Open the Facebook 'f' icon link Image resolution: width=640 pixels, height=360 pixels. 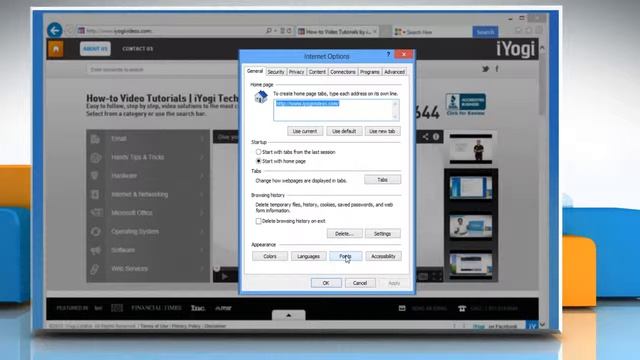(497, 69)
